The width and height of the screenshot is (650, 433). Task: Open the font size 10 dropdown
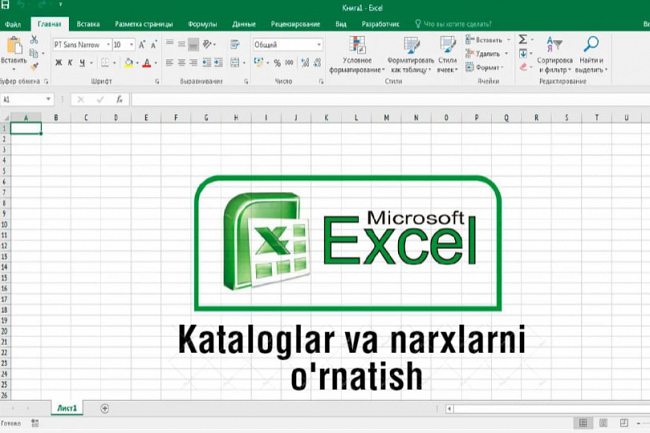click(131, 44)
